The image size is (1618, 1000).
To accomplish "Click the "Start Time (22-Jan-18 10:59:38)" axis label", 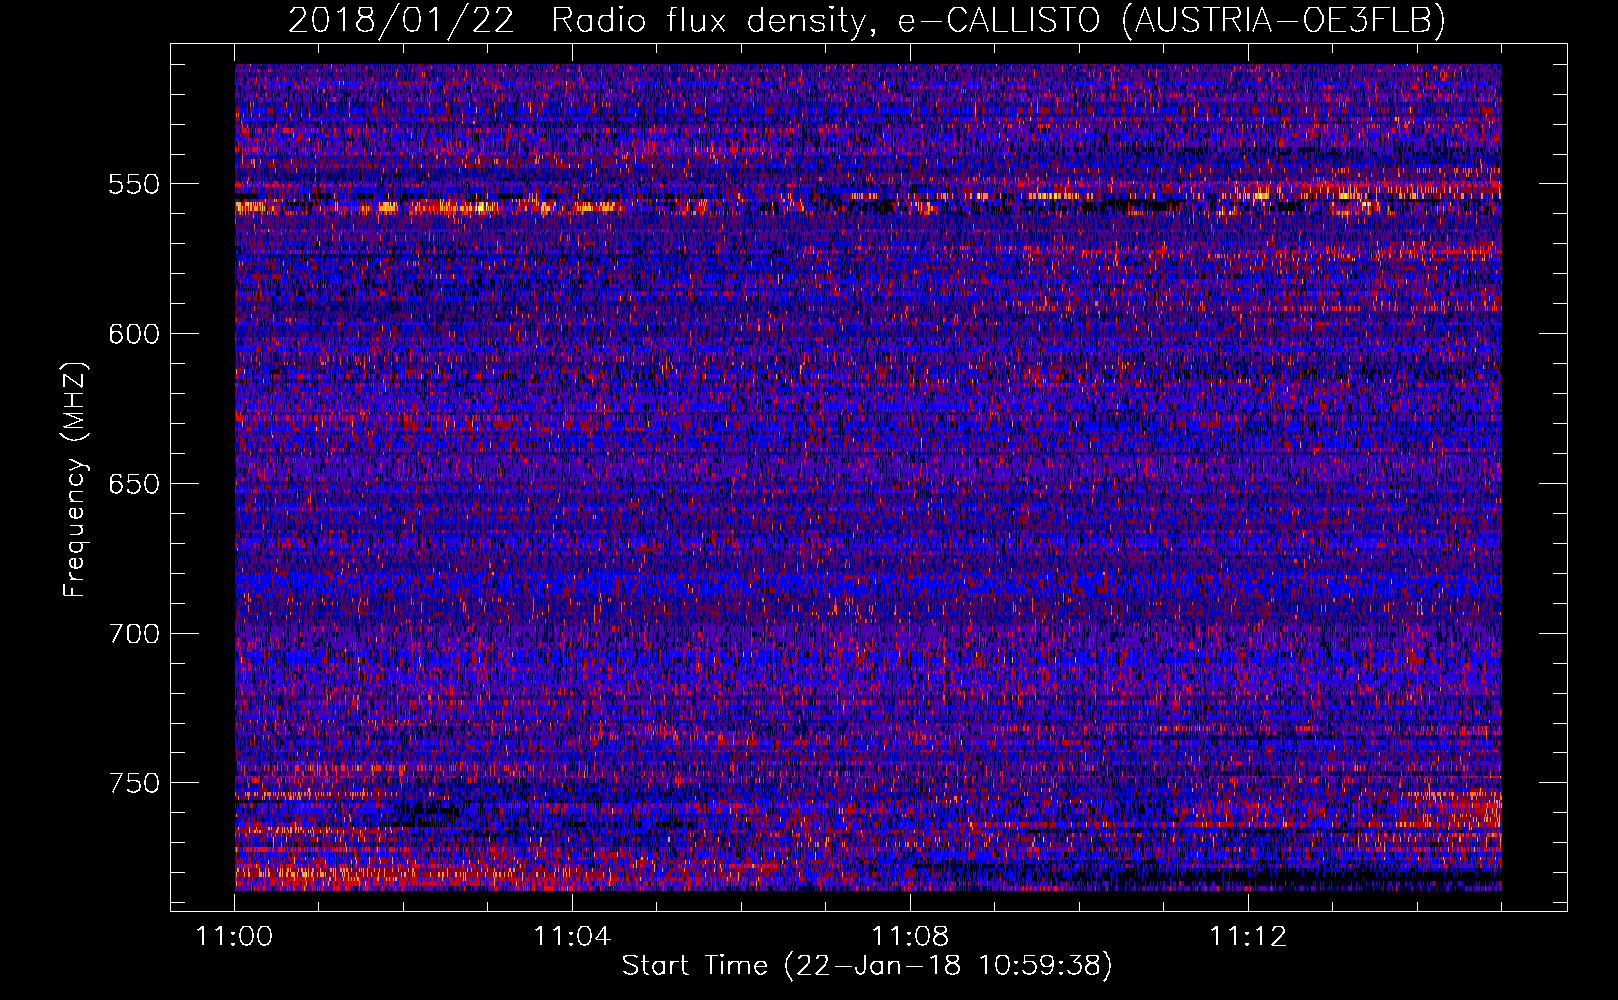I will 867,966.
